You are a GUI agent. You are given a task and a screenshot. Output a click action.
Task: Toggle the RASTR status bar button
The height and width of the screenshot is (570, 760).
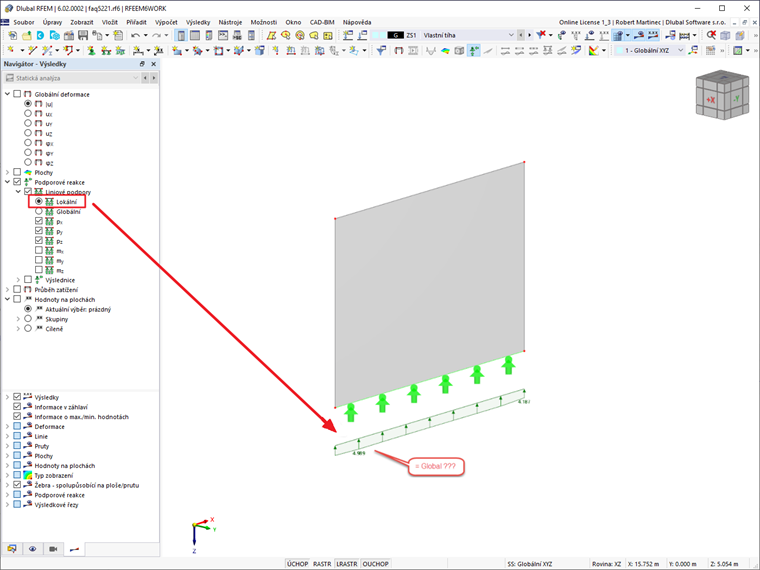322,564
